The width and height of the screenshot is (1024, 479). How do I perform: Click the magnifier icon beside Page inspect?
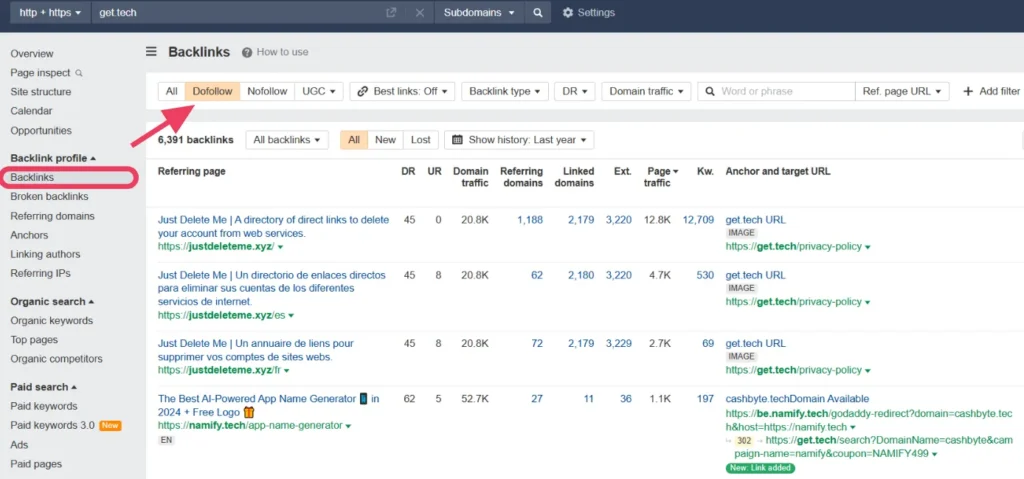(79, 73)
